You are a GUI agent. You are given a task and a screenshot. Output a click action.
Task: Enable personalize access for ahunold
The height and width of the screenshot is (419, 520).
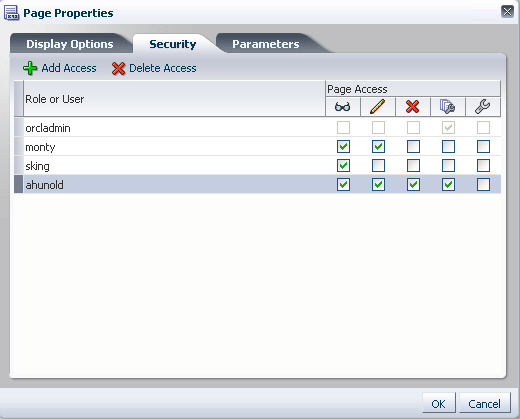pyautogui.click(x=483, y=184)
